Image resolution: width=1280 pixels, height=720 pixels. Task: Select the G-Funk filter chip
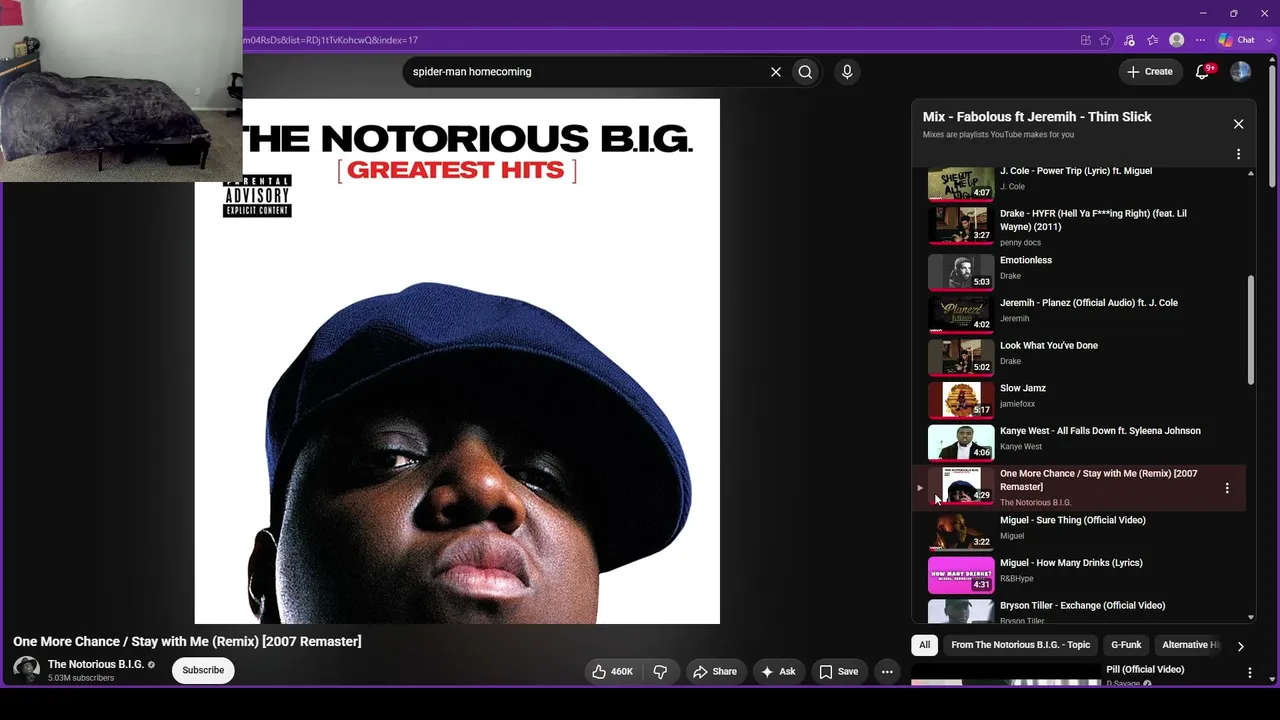[x=1126, y=645]
